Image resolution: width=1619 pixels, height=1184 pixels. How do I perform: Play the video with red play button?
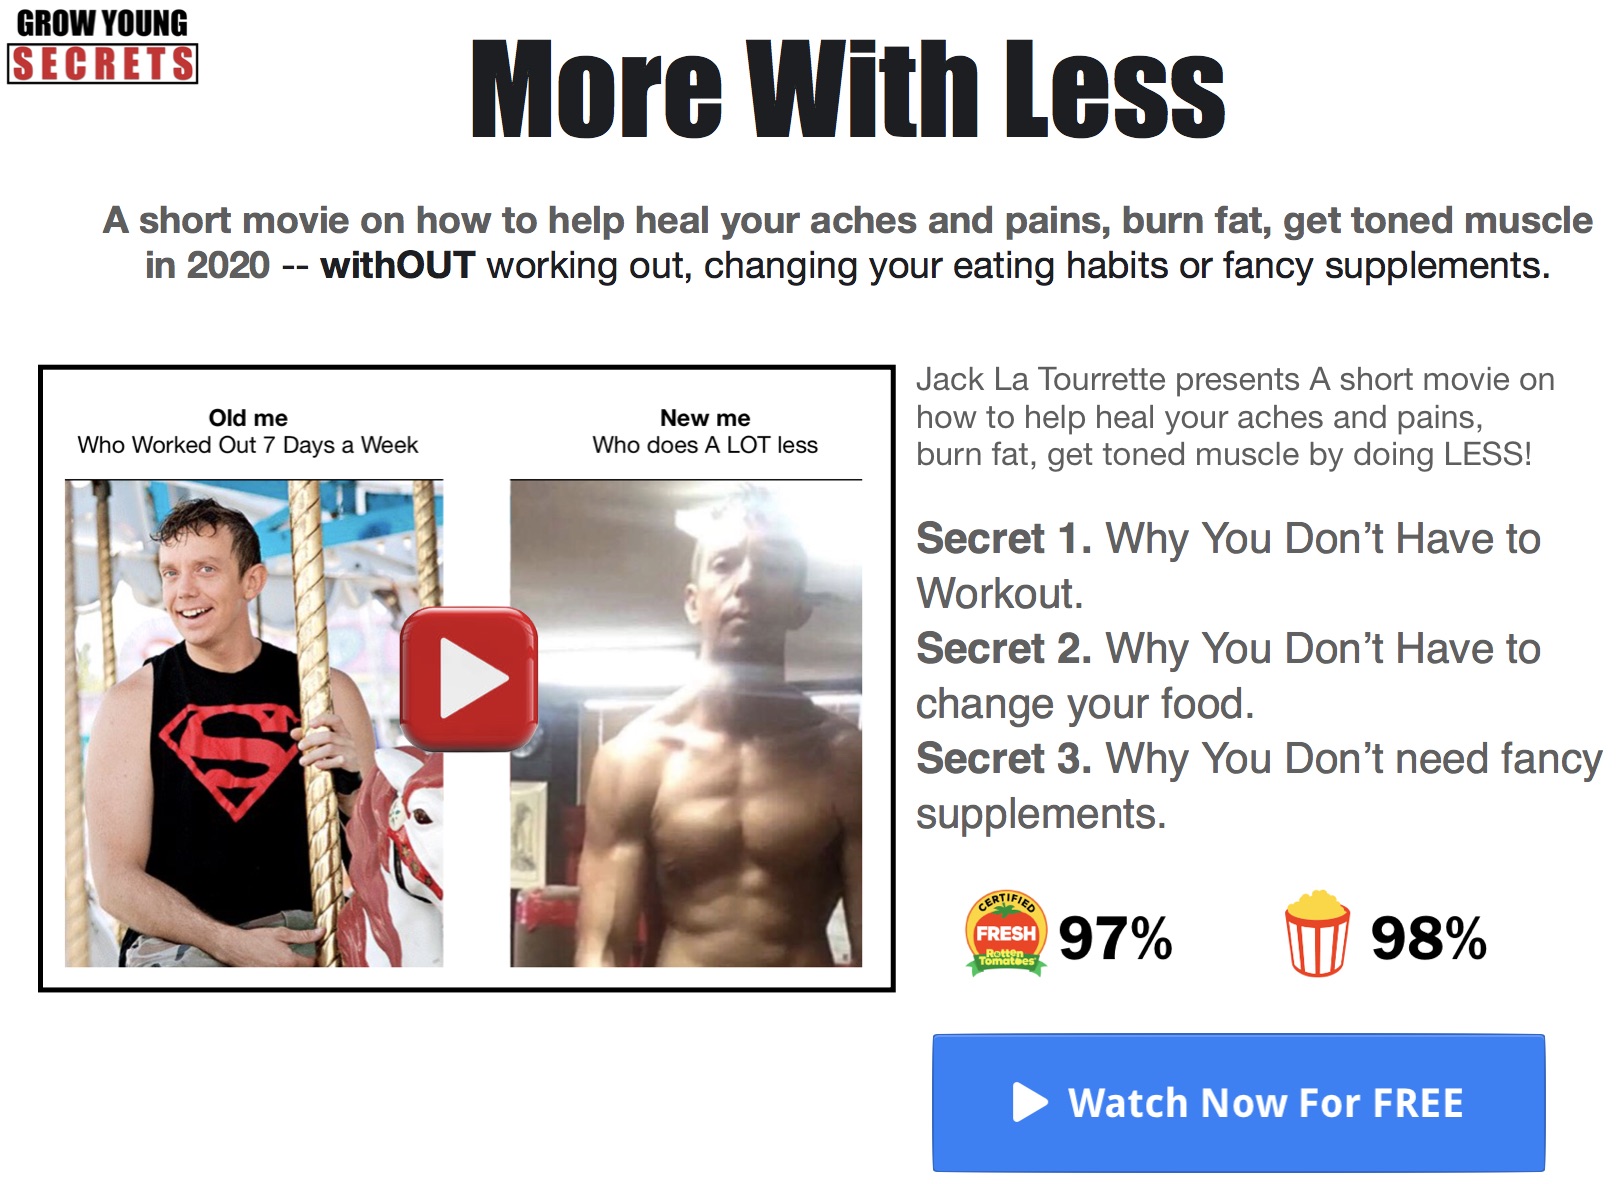(x=469, y=678)
